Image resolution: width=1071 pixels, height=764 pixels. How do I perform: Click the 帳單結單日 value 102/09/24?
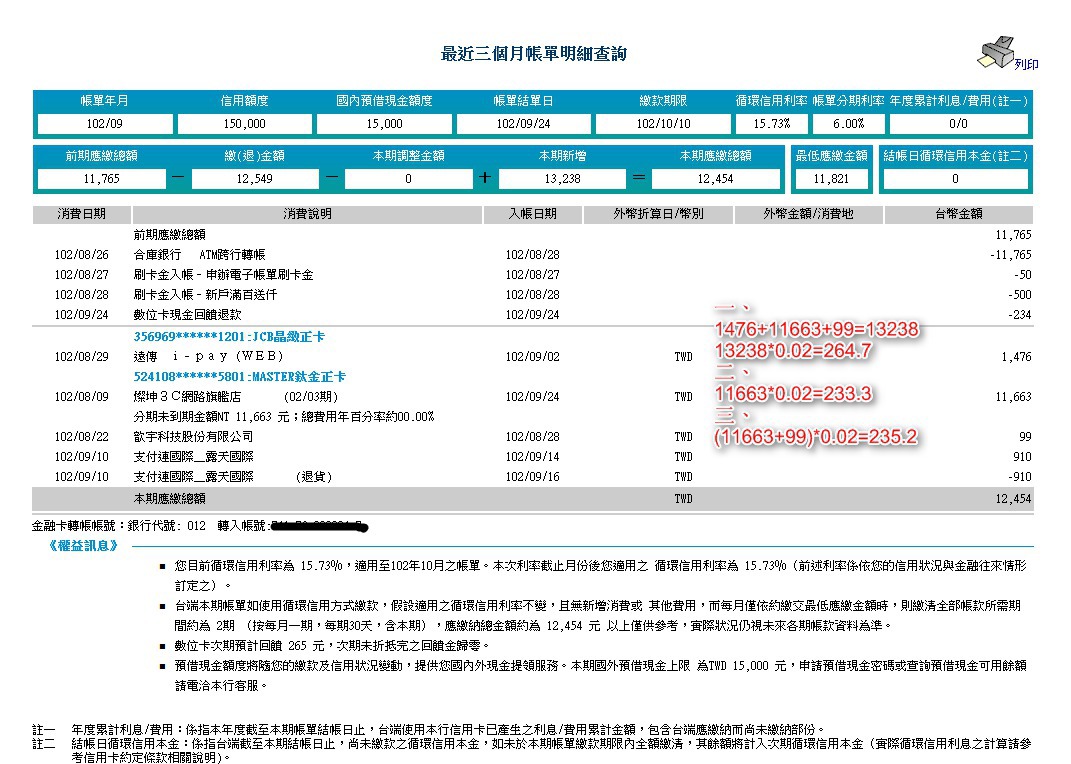pos(523,124)
